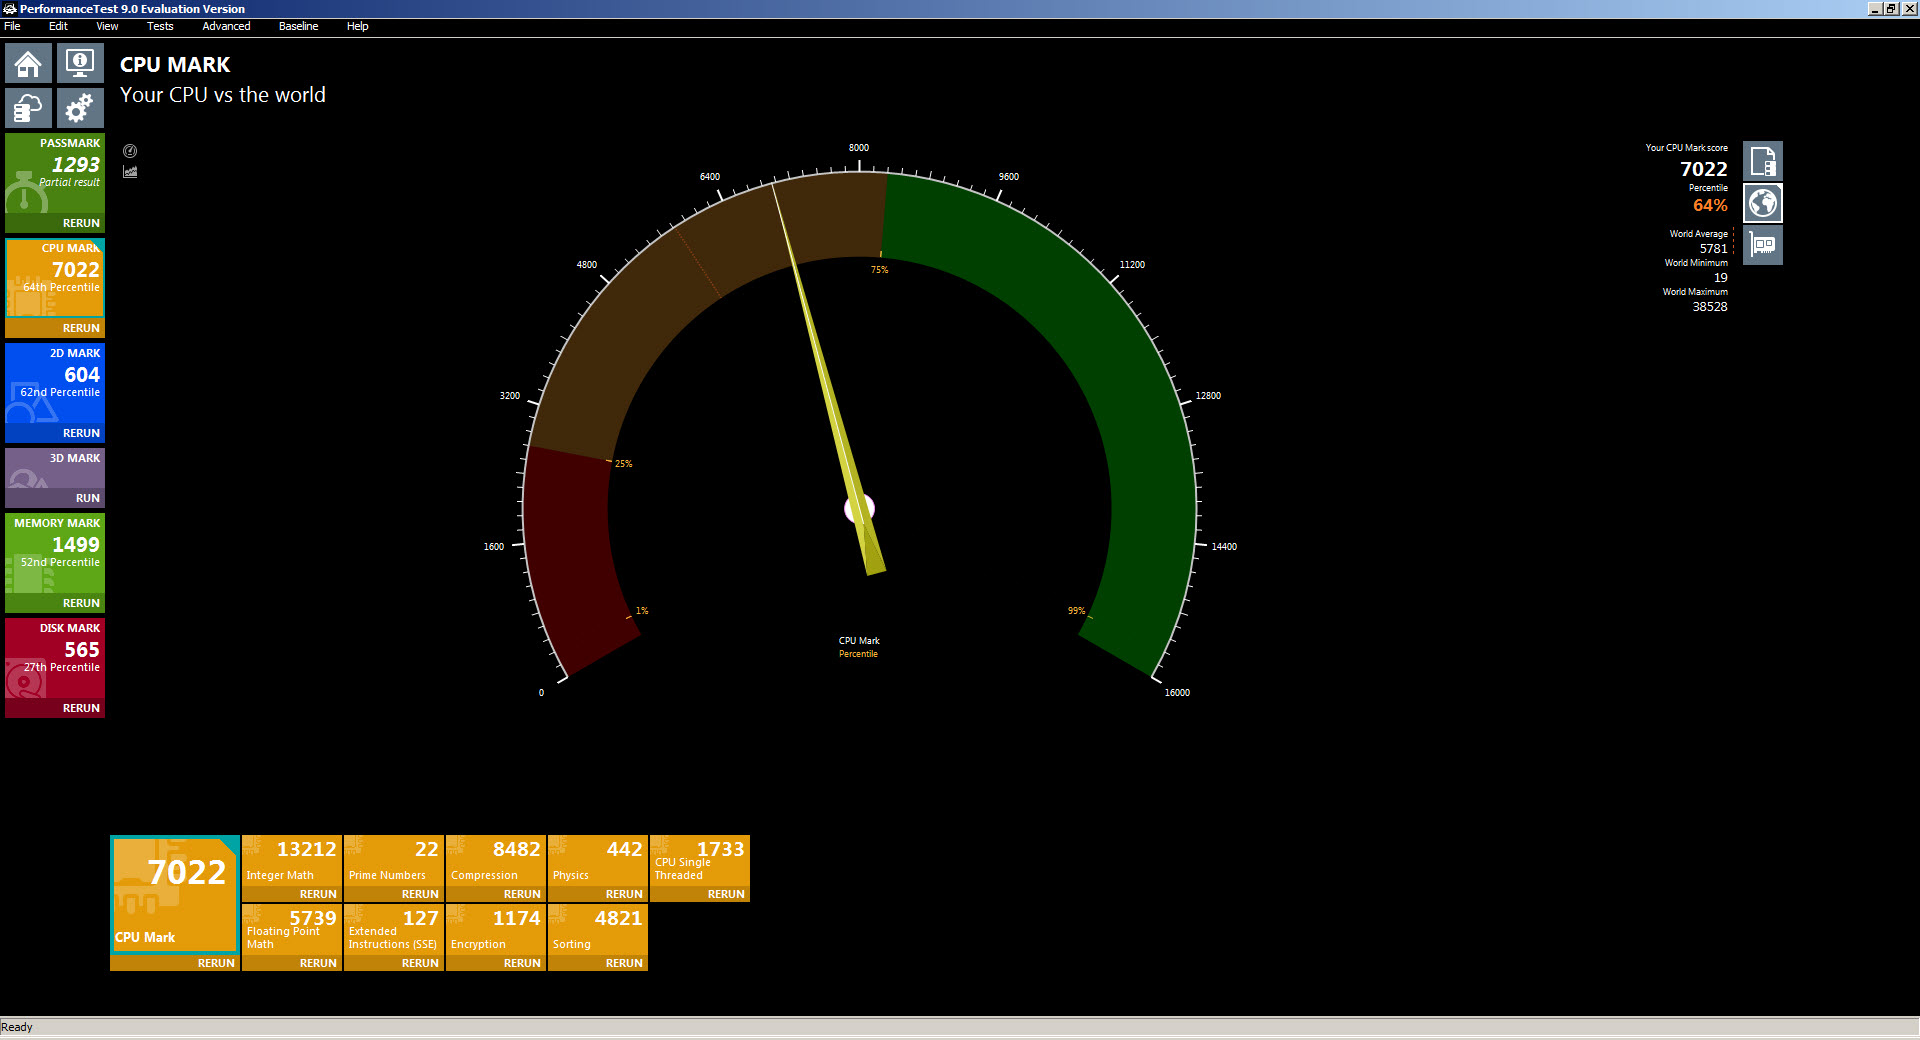Select the Sorting 4821 score
The image size is (1920, 1040).
click(618, 918)
